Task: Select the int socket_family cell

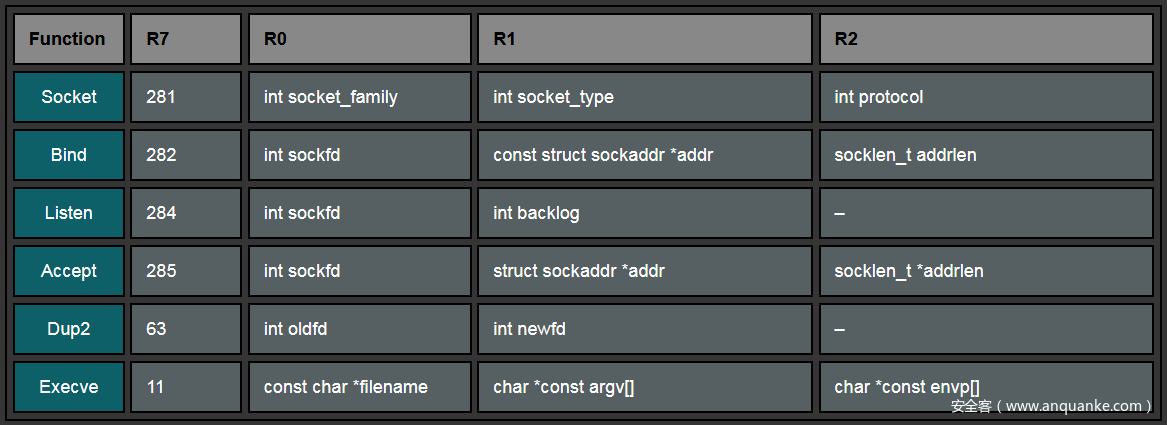Action: (x=359, y=97)
